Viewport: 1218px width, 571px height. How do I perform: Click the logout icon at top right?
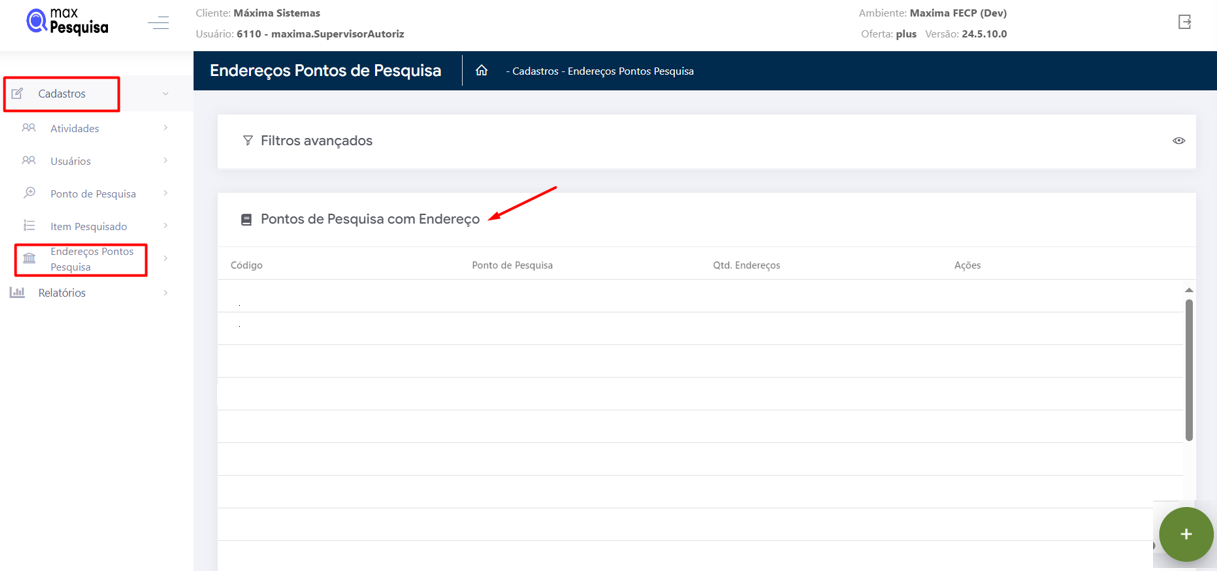[x=1184, y=22]
